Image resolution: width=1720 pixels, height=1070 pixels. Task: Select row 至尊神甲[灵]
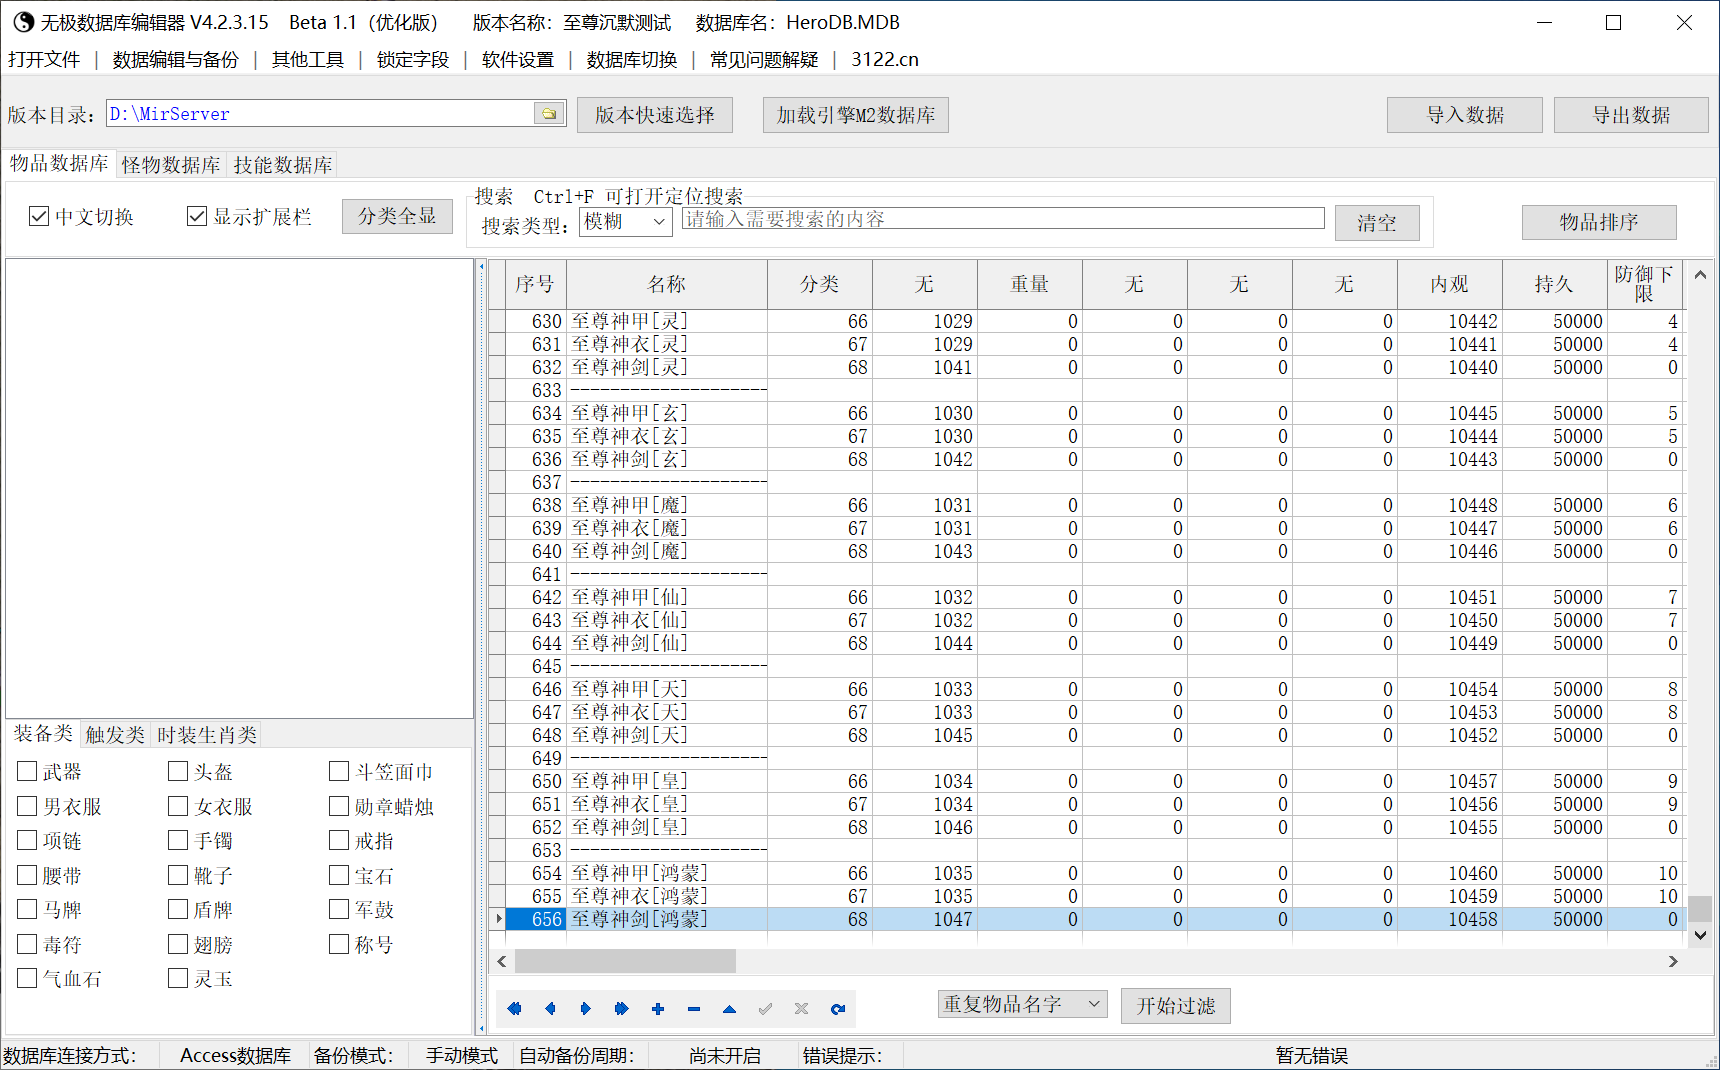(x=1087, y=321)
